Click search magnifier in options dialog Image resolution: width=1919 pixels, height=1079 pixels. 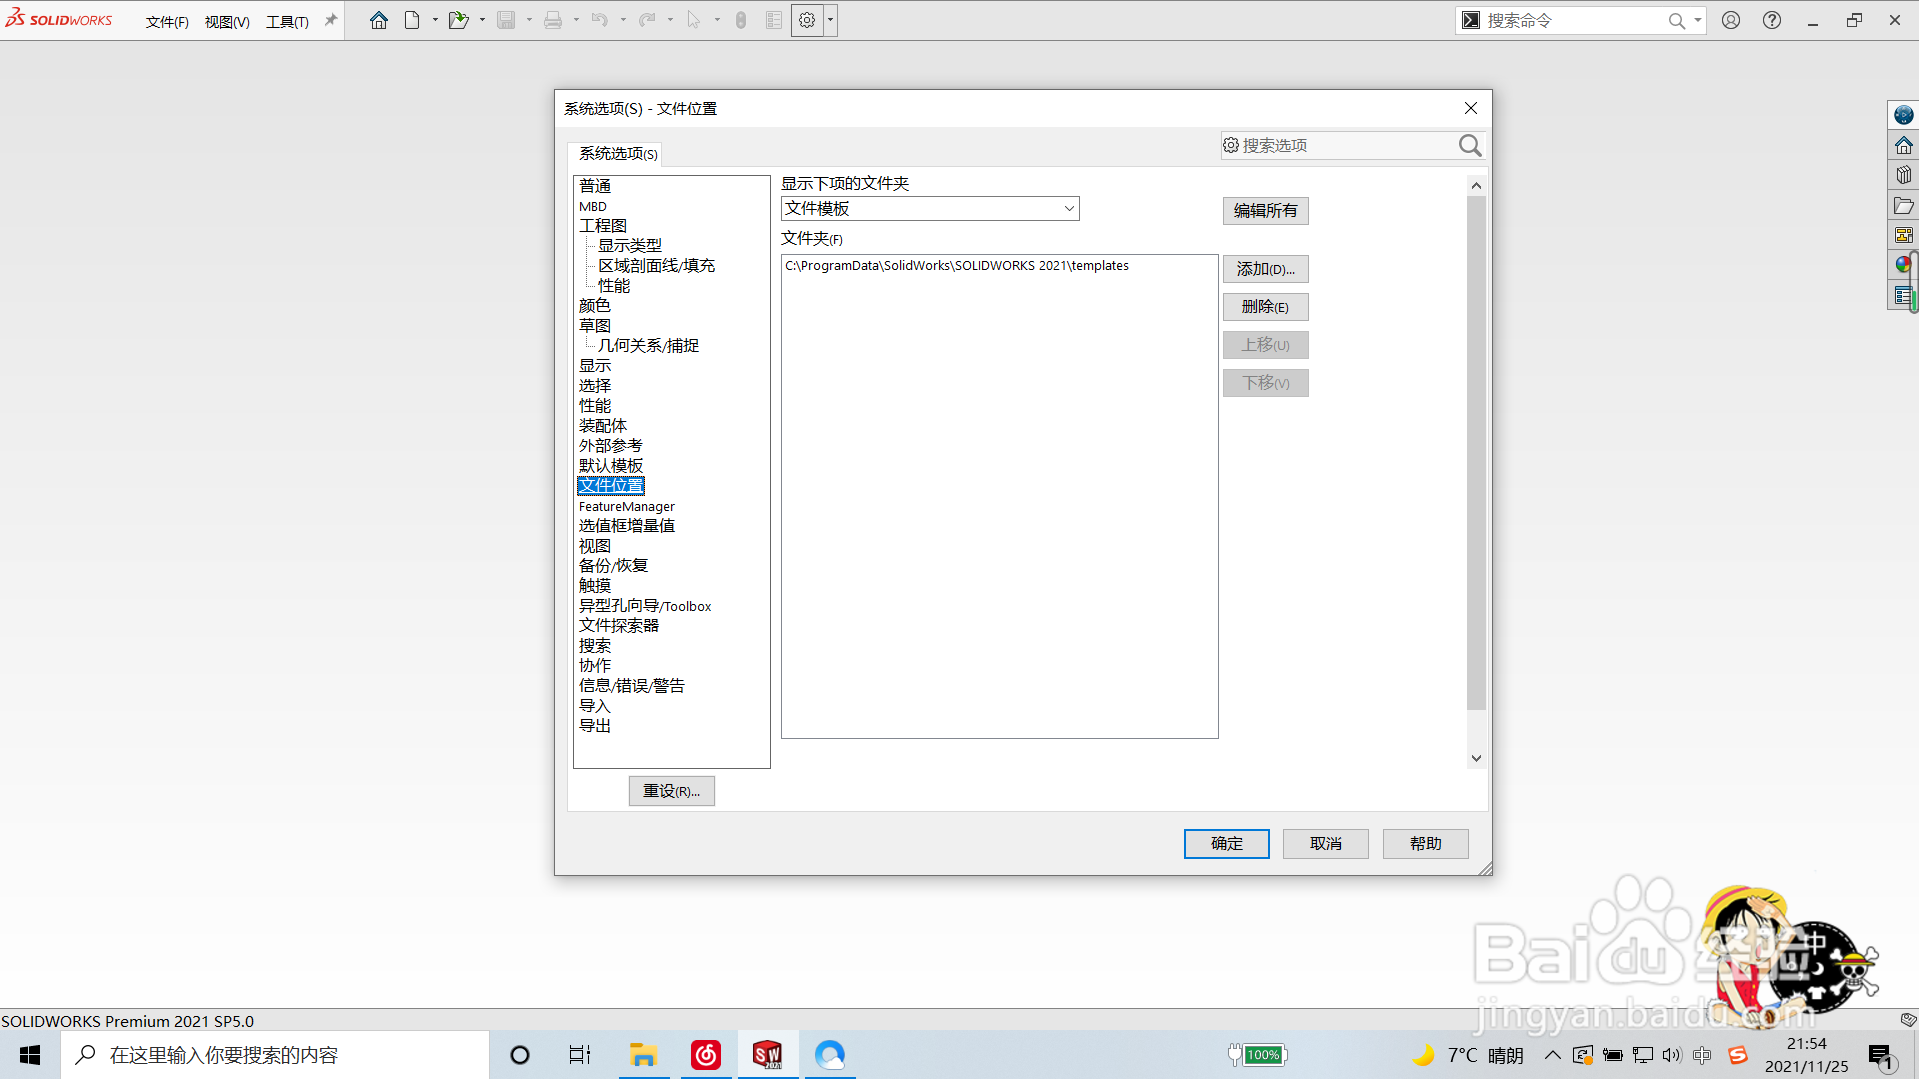1469,146
